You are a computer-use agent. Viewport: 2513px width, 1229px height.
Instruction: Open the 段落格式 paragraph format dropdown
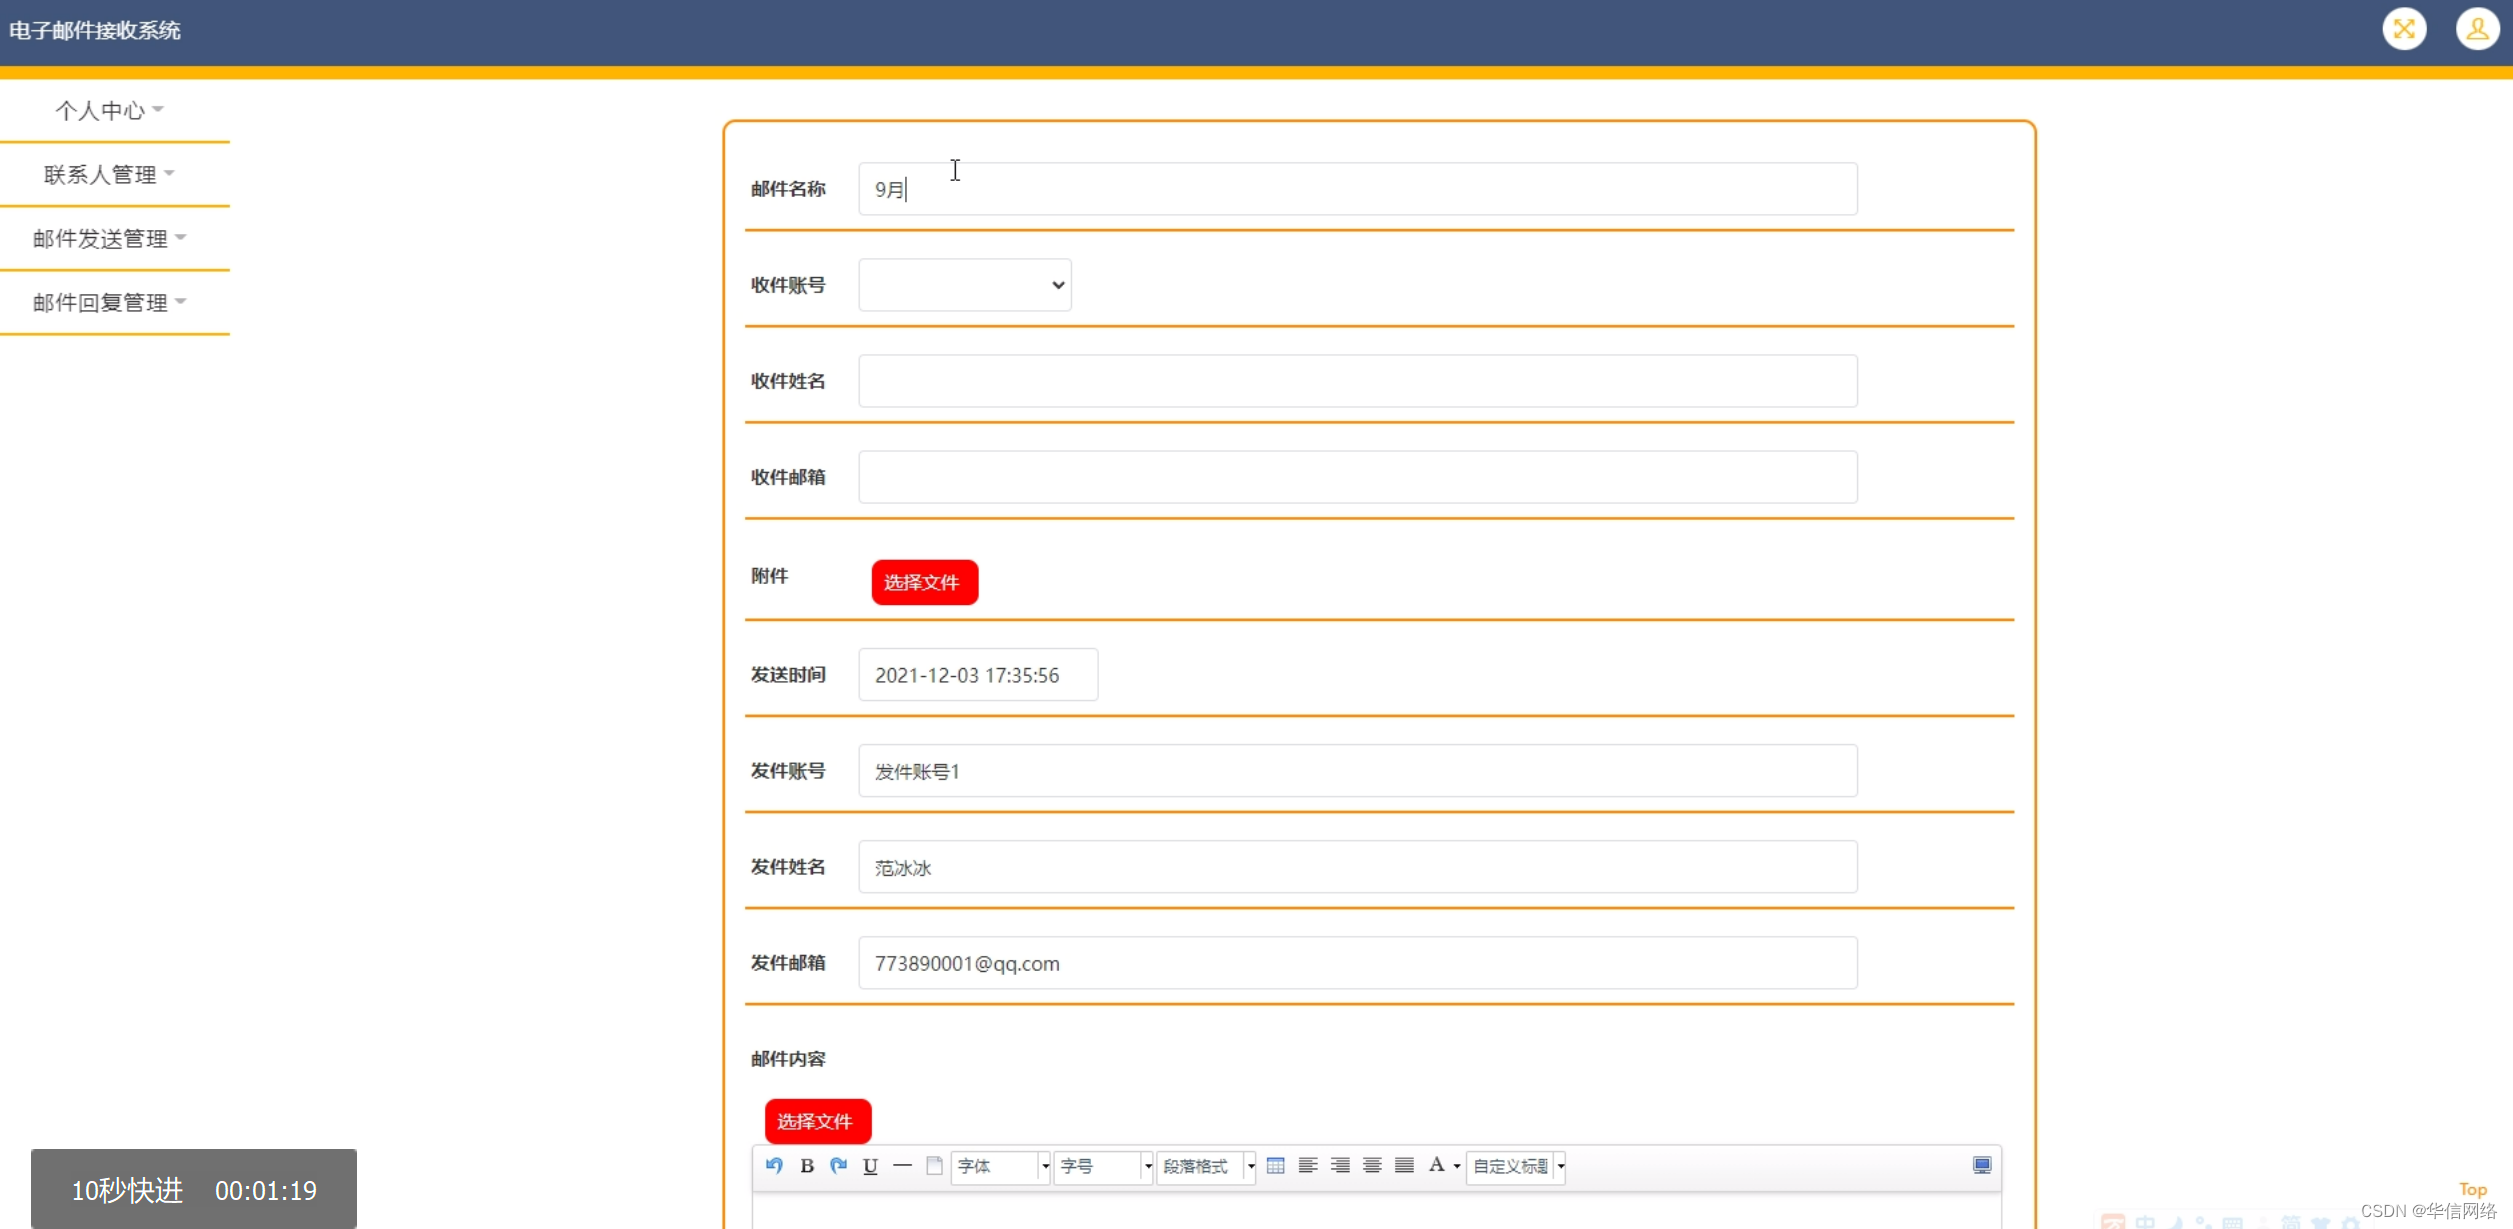click(1206, 1166)
